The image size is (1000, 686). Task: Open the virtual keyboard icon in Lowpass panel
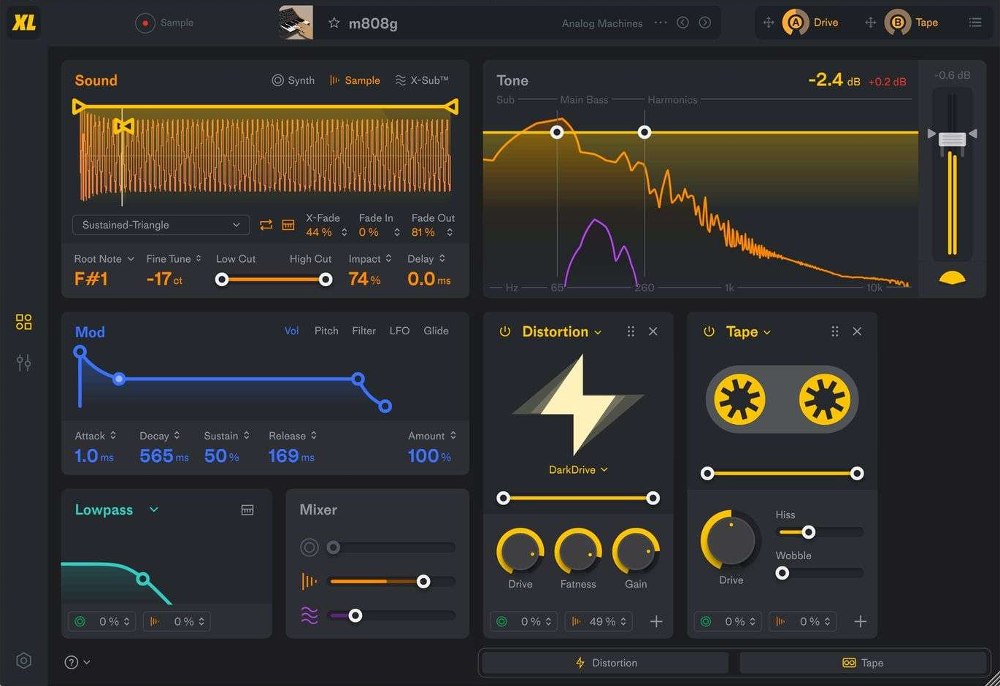(249, 510)
